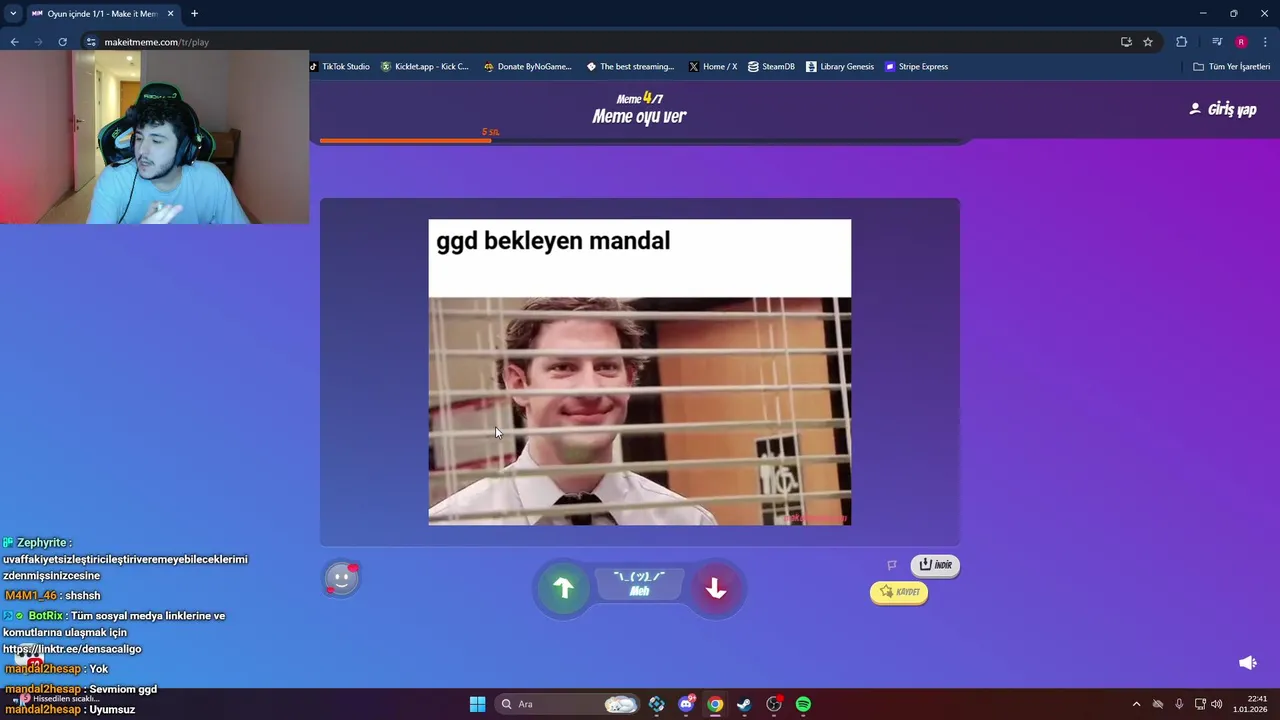Click the meme caption 'ggd bekleyen mandal'
Image resolution: width=1280 pixels, height=720 pixels.
[x=553, y=241]
